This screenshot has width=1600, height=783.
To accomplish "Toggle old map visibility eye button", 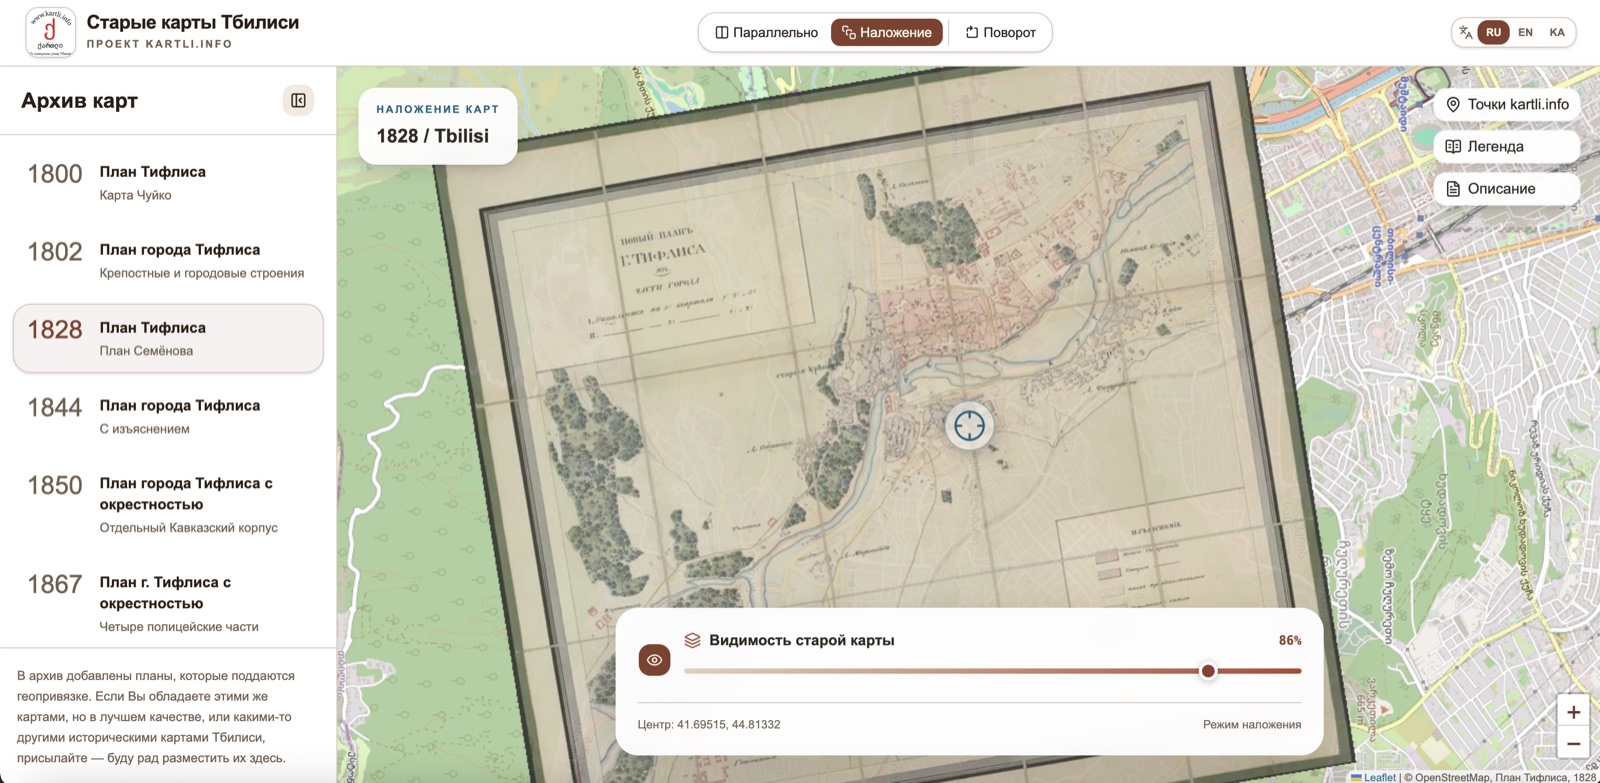I will (x=654, y=660).
